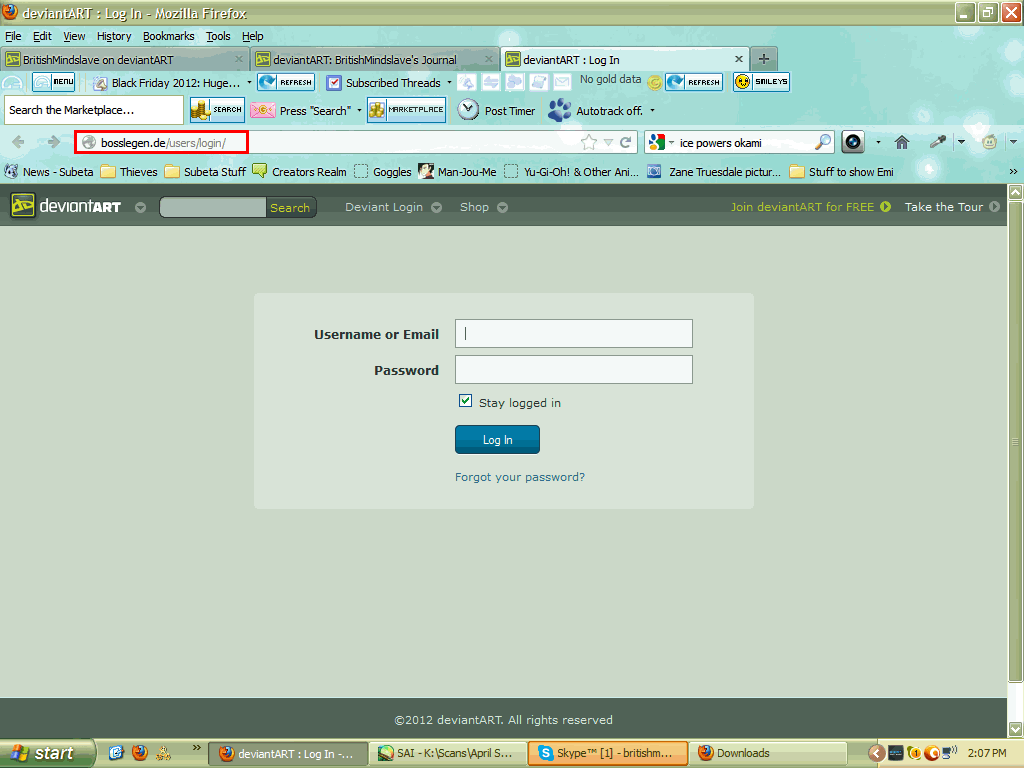Click the page scrollbar down arrow
The image size is (1024, 768).
point(1015,728)
